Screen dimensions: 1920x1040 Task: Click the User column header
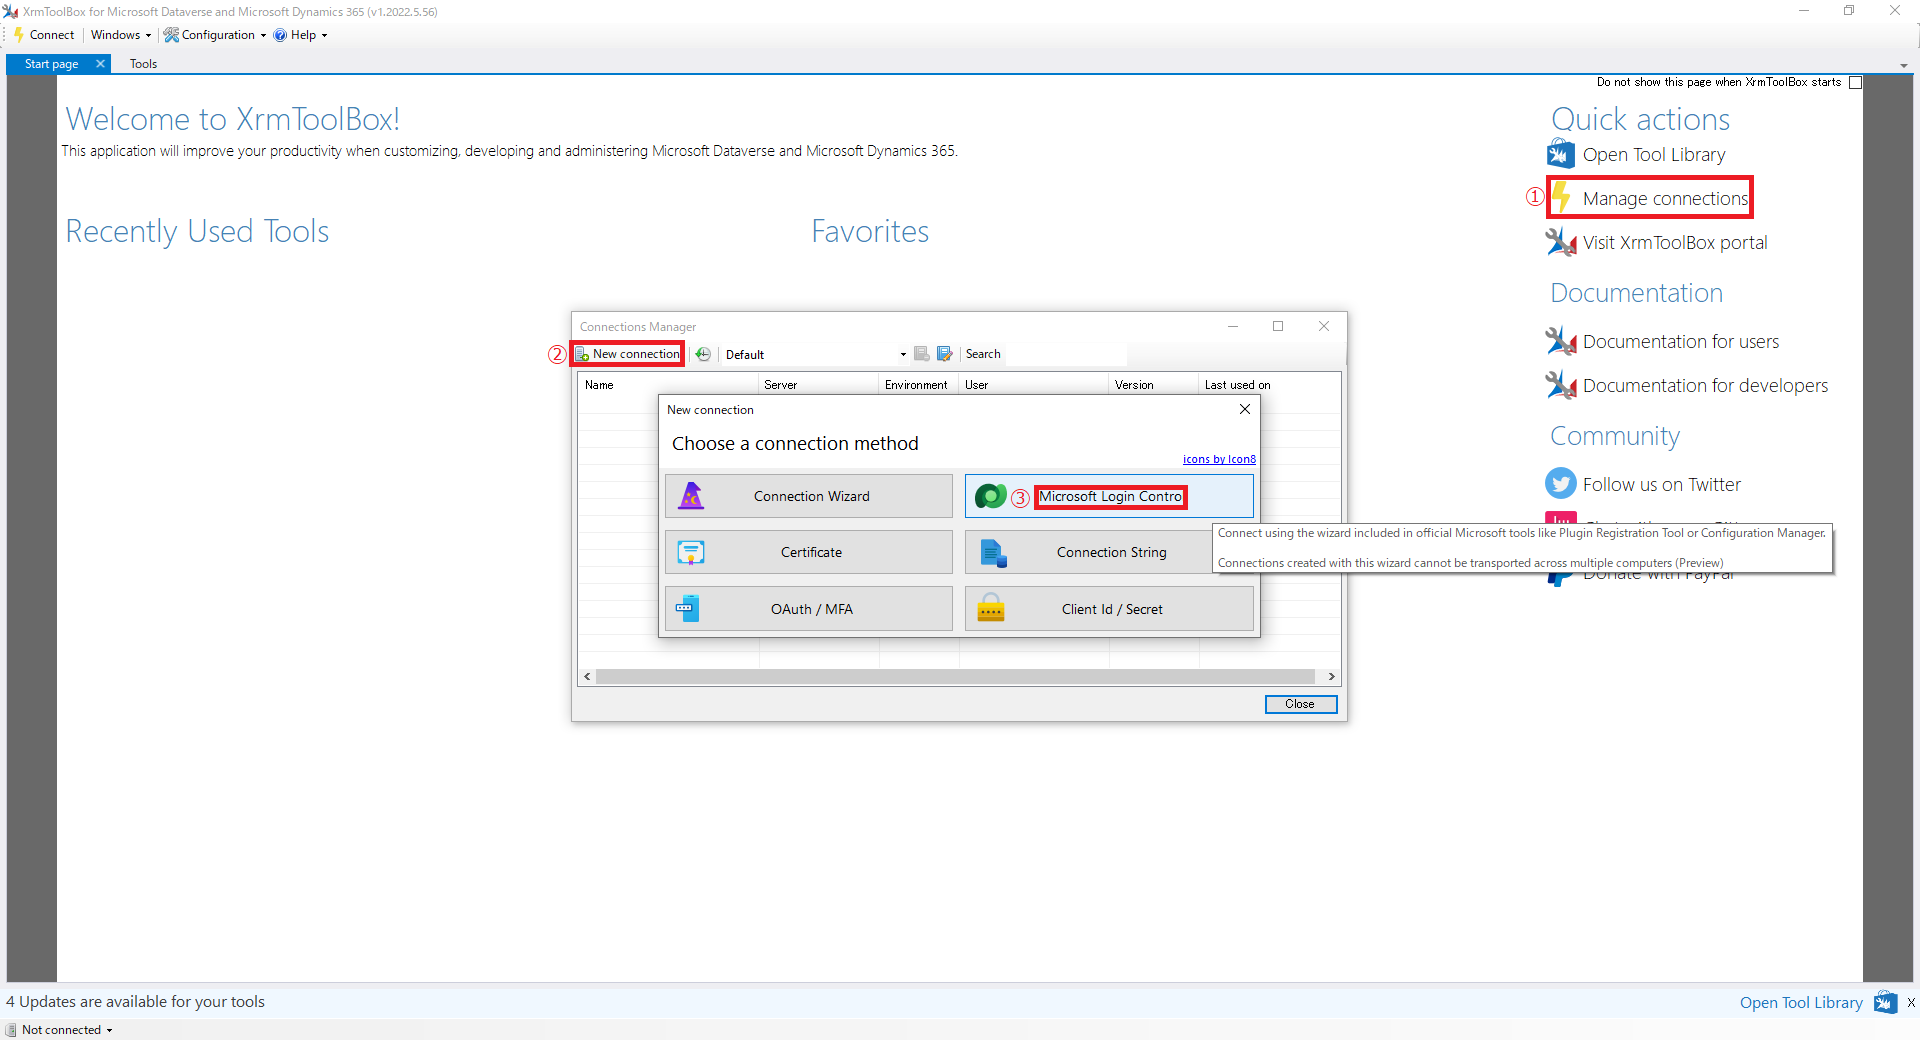1034,385
